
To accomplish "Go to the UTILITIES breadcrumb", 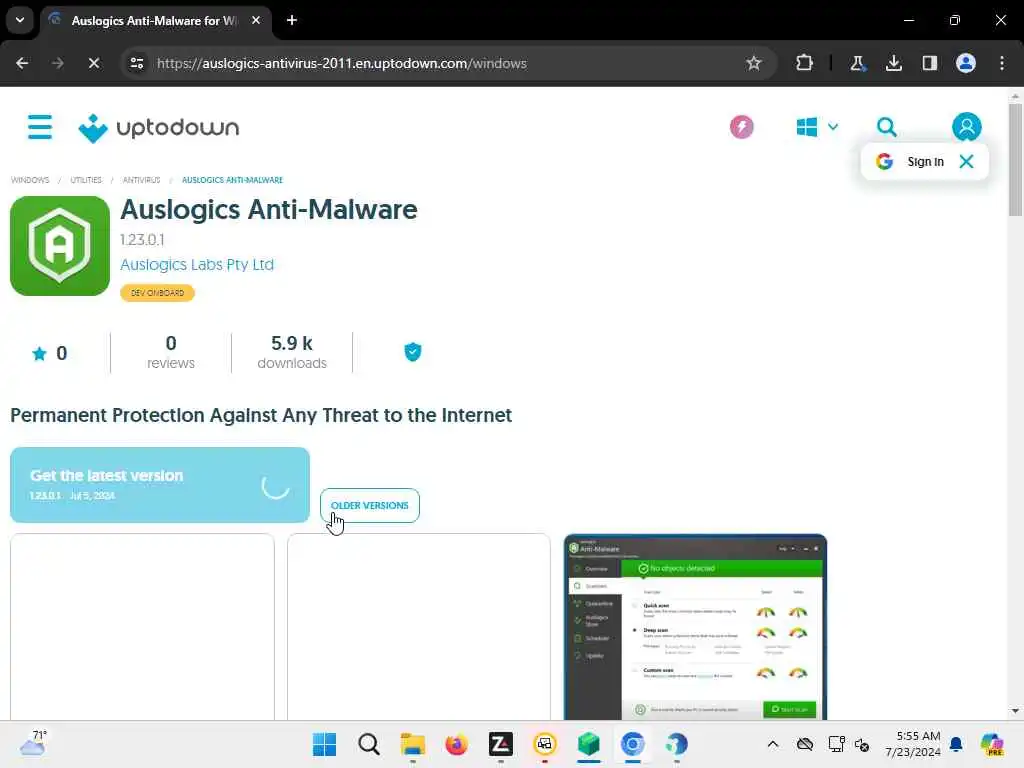I will [x=86, y=180].
